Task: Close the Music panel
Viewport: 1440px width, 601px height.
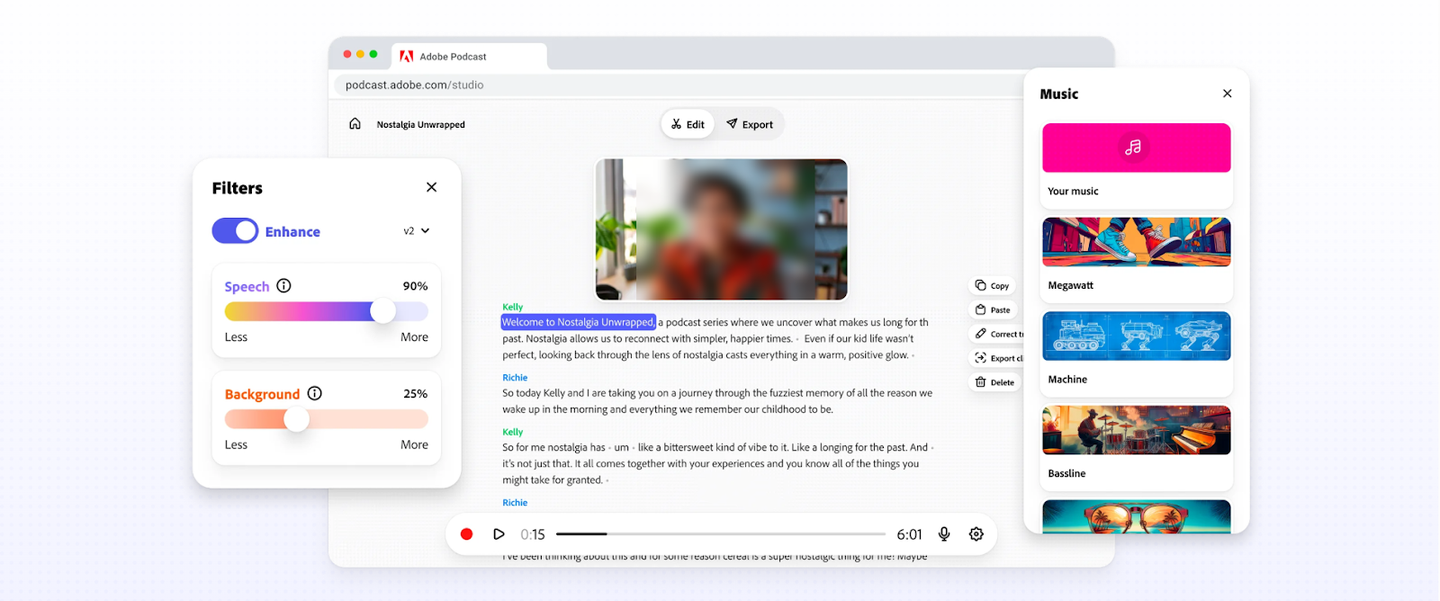Action: [x=1227, y=94]
